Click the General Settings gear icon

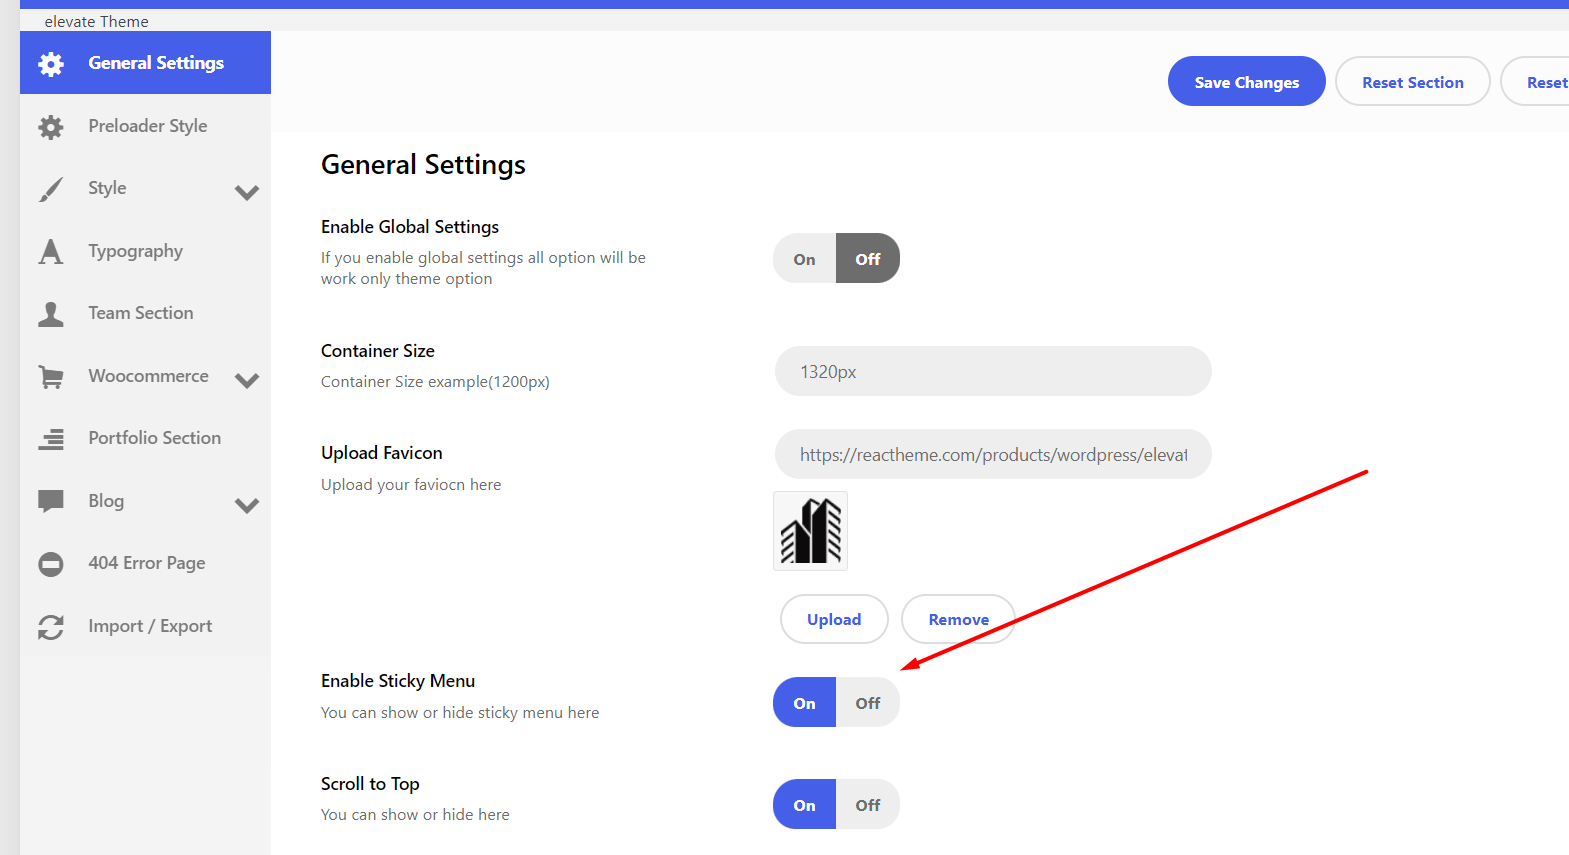51,64
